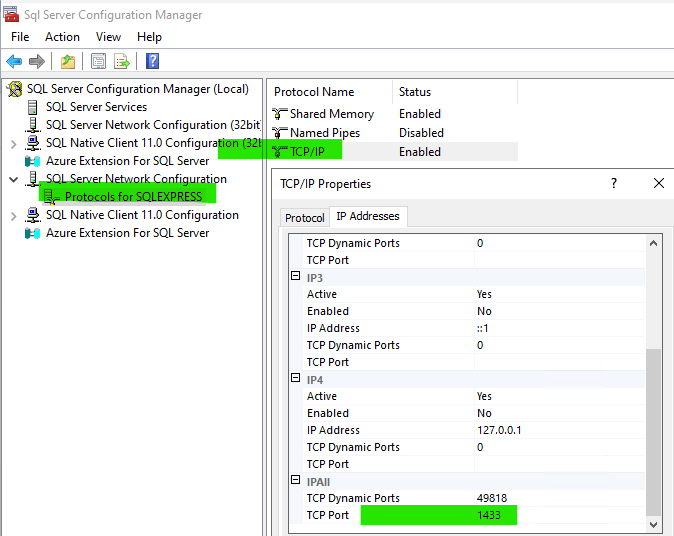The height and width of the screenshot is (536, 674).
Task: Click the Properties toolbar icon
Action: point(98,61)
